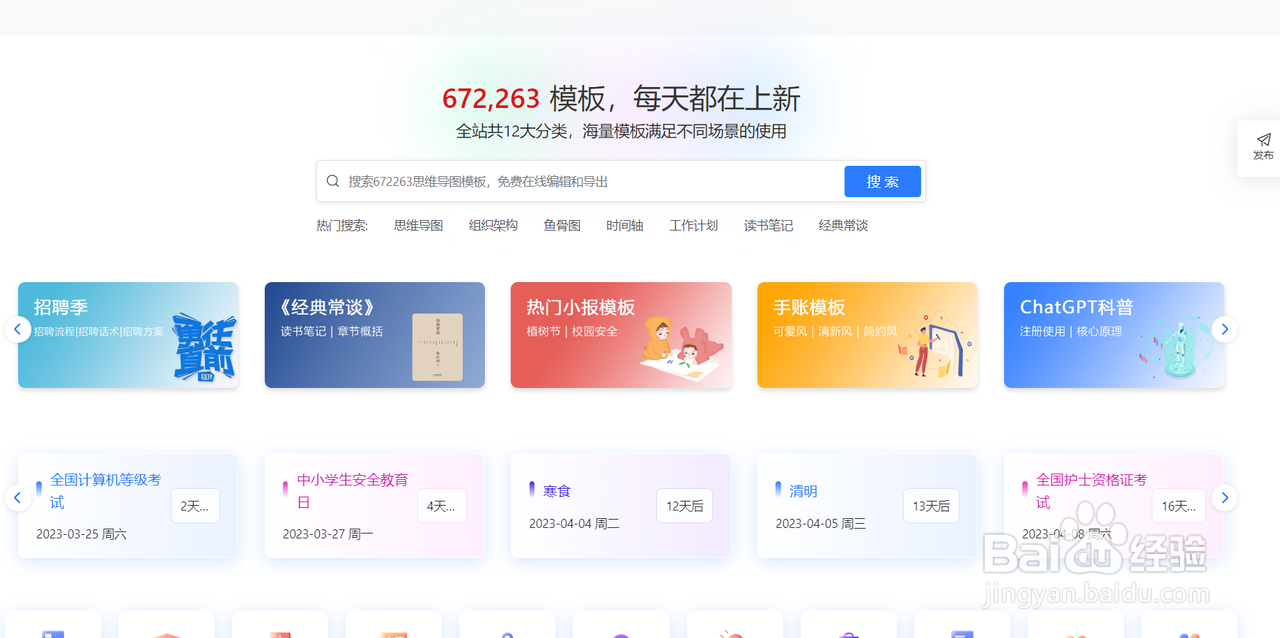Image resolution: width=1280 pixels, height=638 pixels.
Task: Show next banner cards after ChatGPT科普
Action: tap(1224, 329)
